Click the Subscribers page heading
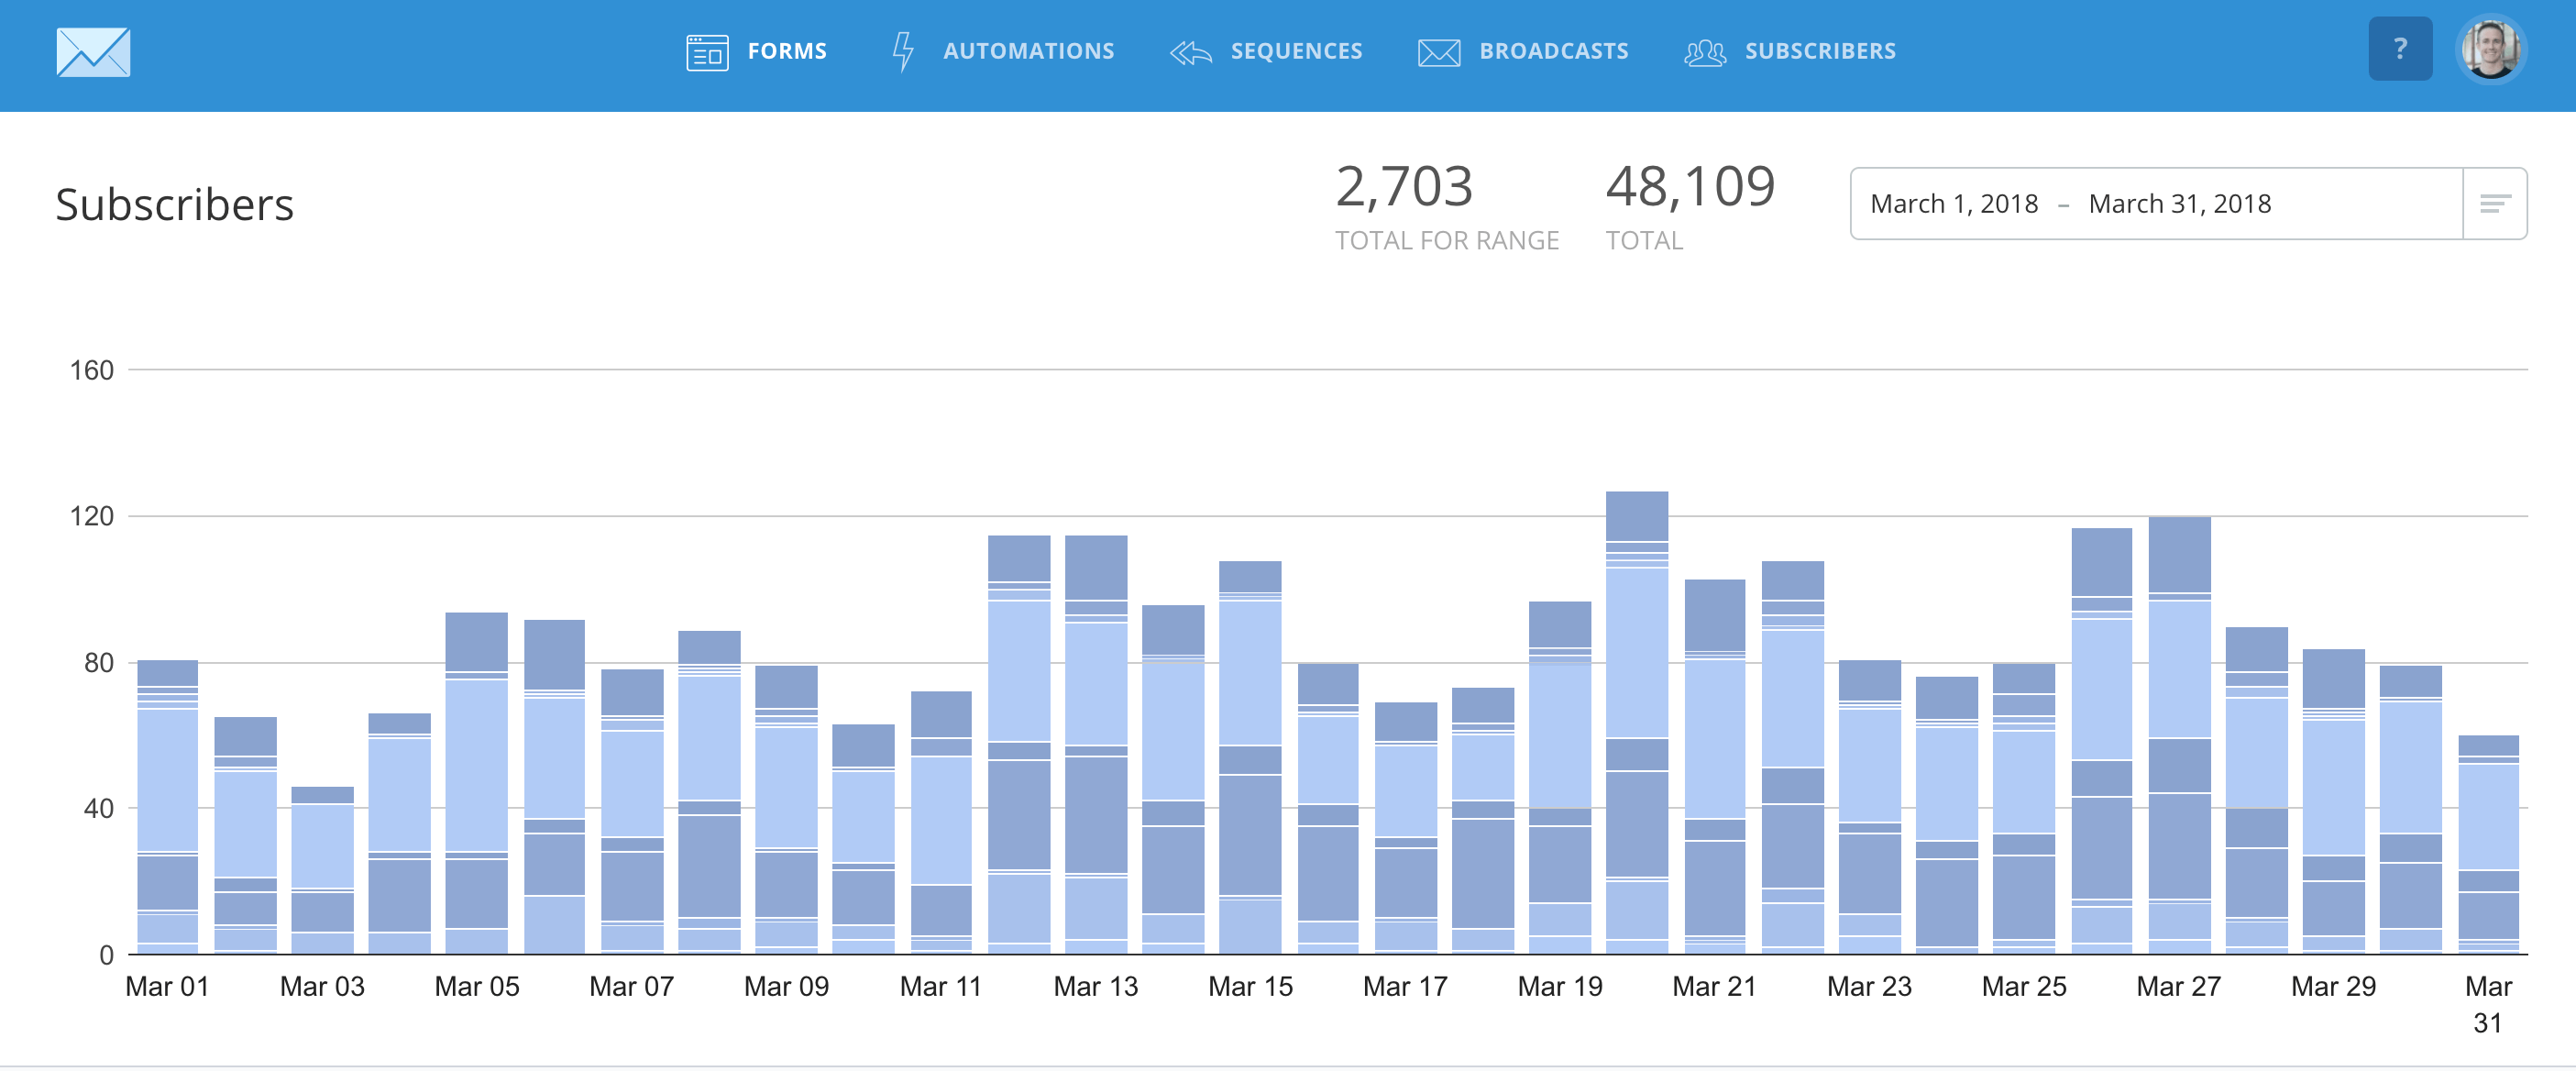 point(174,205)
